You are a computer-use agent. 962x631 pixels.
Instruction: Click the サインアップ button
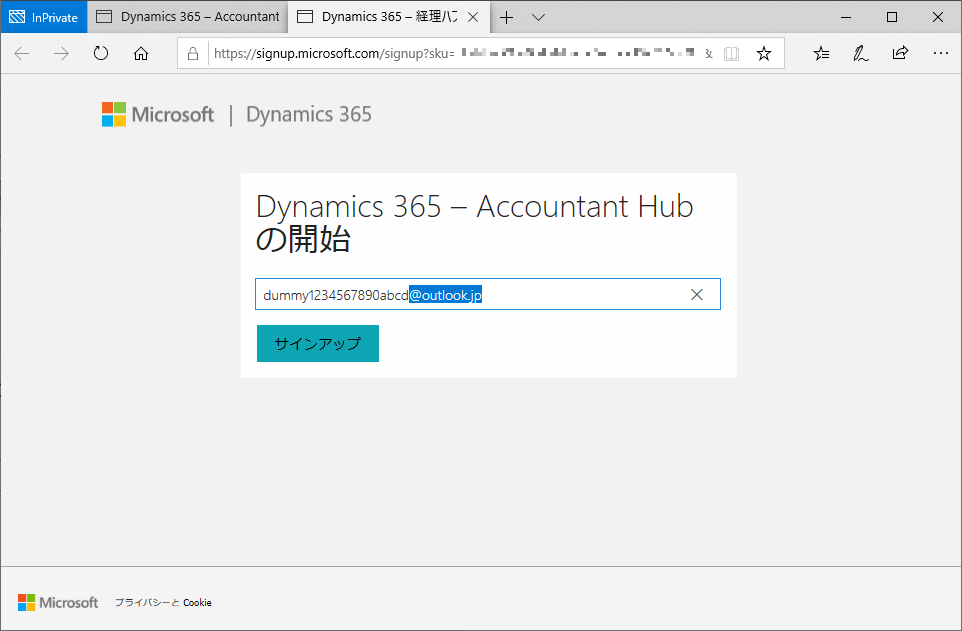[318, 343]
